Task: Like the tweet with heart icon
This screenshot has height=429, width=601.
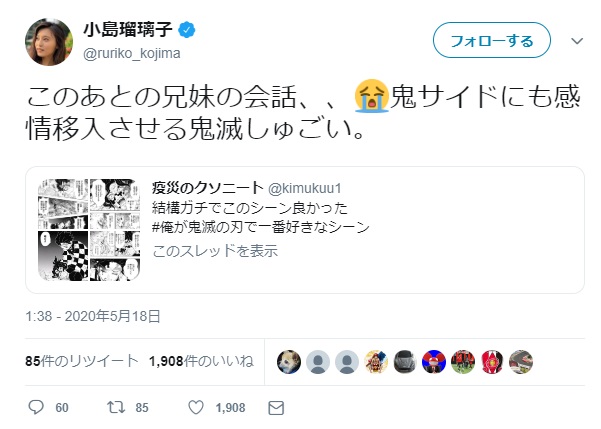Action: click(x=196, y=408)
